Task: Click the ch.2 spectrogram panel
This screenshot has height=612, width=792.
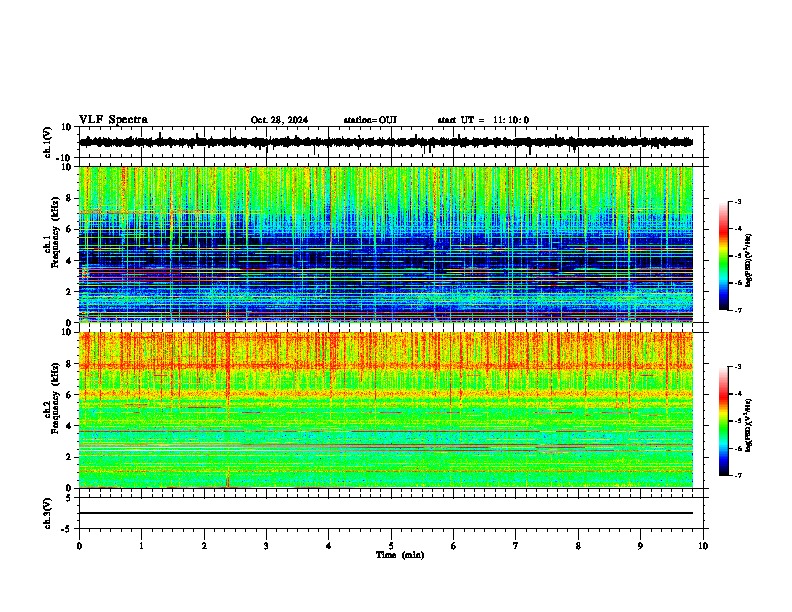Action: pos(386,410)
